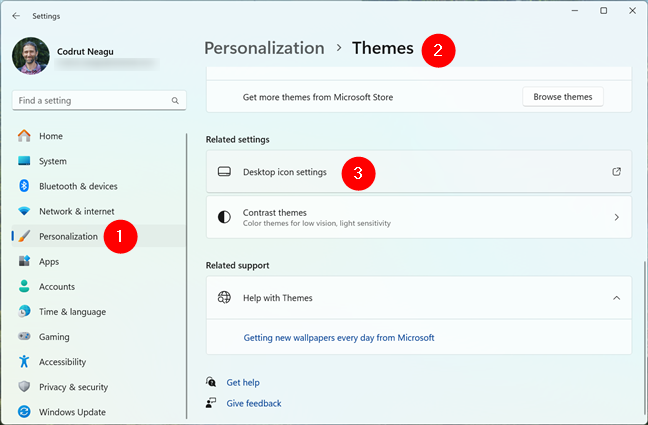Minimize the Settings window
The width and height of the screenshot is (648, 425).
coord(574,11)
